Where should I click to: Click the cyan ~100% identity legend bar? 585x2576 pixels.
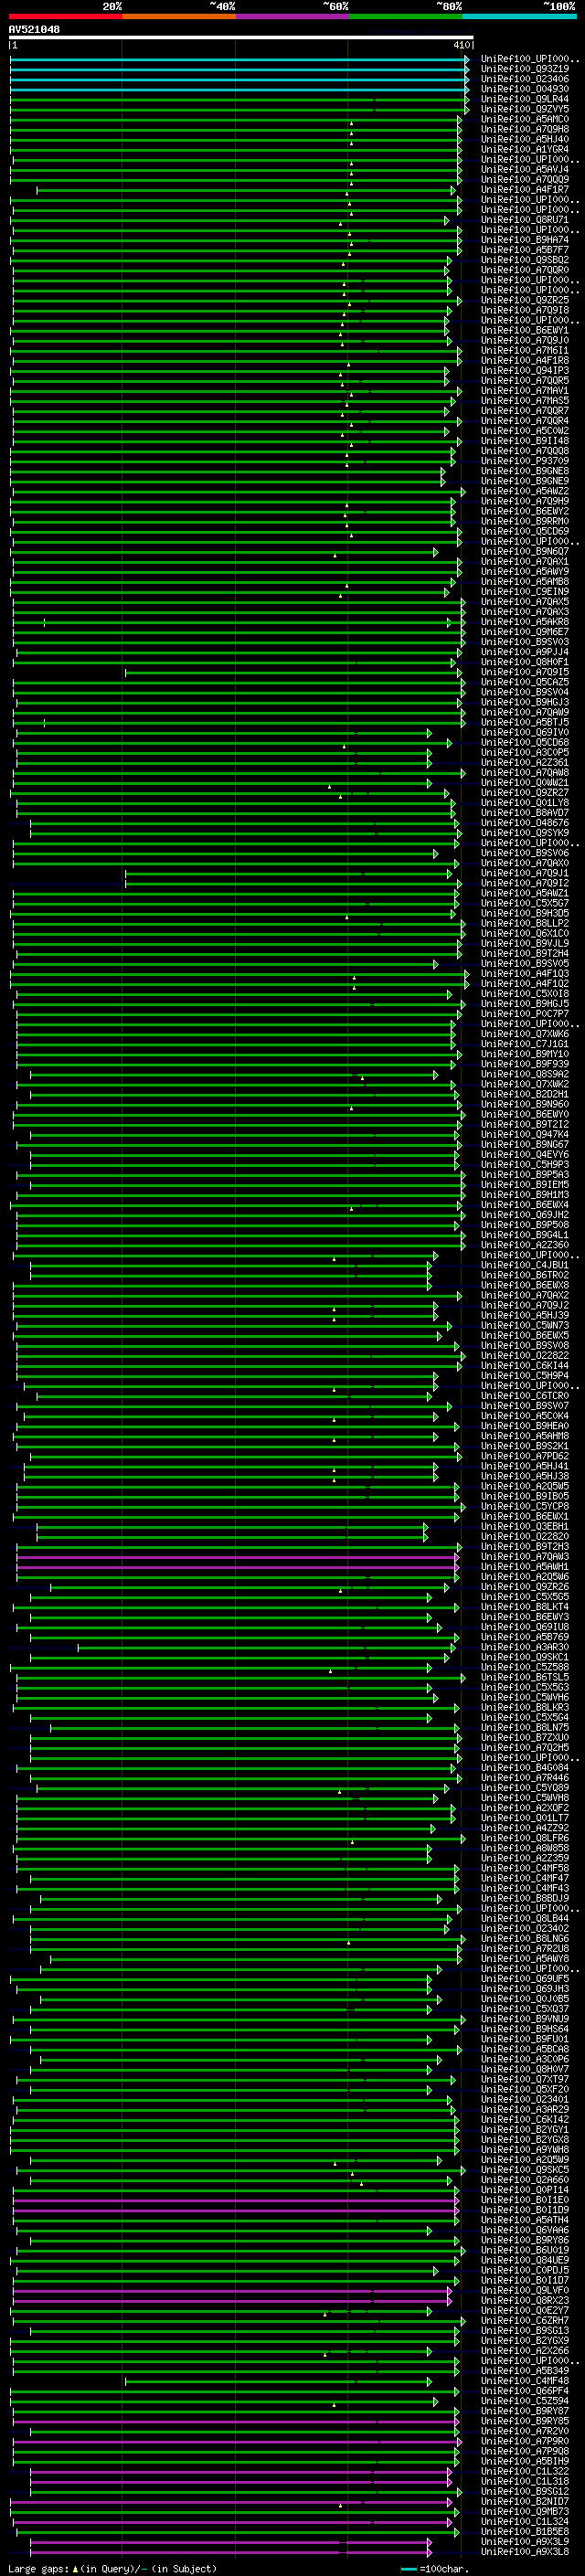(519, 16)
